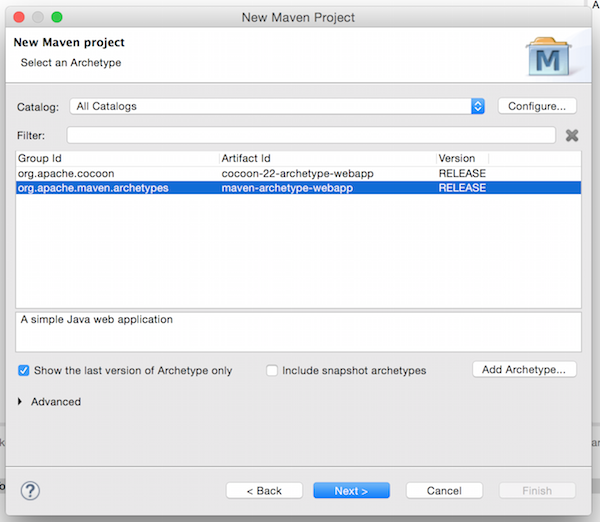This screenshot has height=522, width=600.
Task: Clear the filter with the X icon
Action: pyautogui.click(x=572, y=135)
